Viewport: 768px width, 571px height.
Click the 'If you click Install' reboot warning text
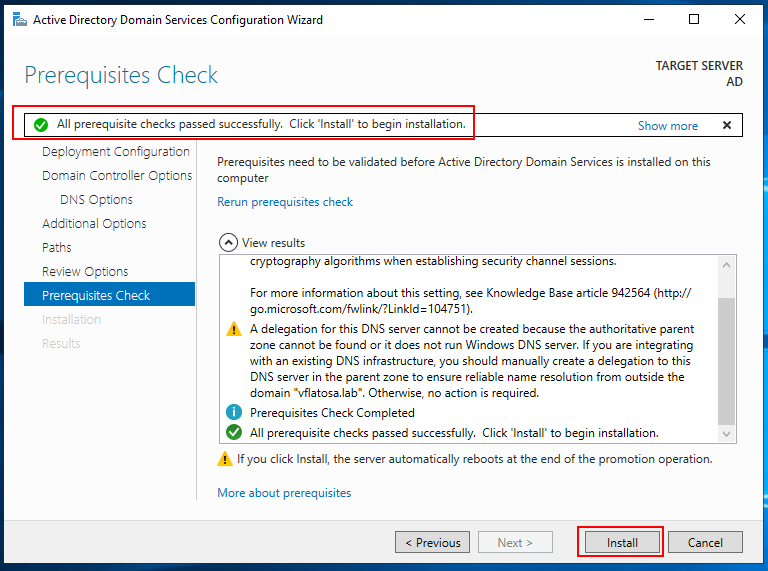[475, 459]
